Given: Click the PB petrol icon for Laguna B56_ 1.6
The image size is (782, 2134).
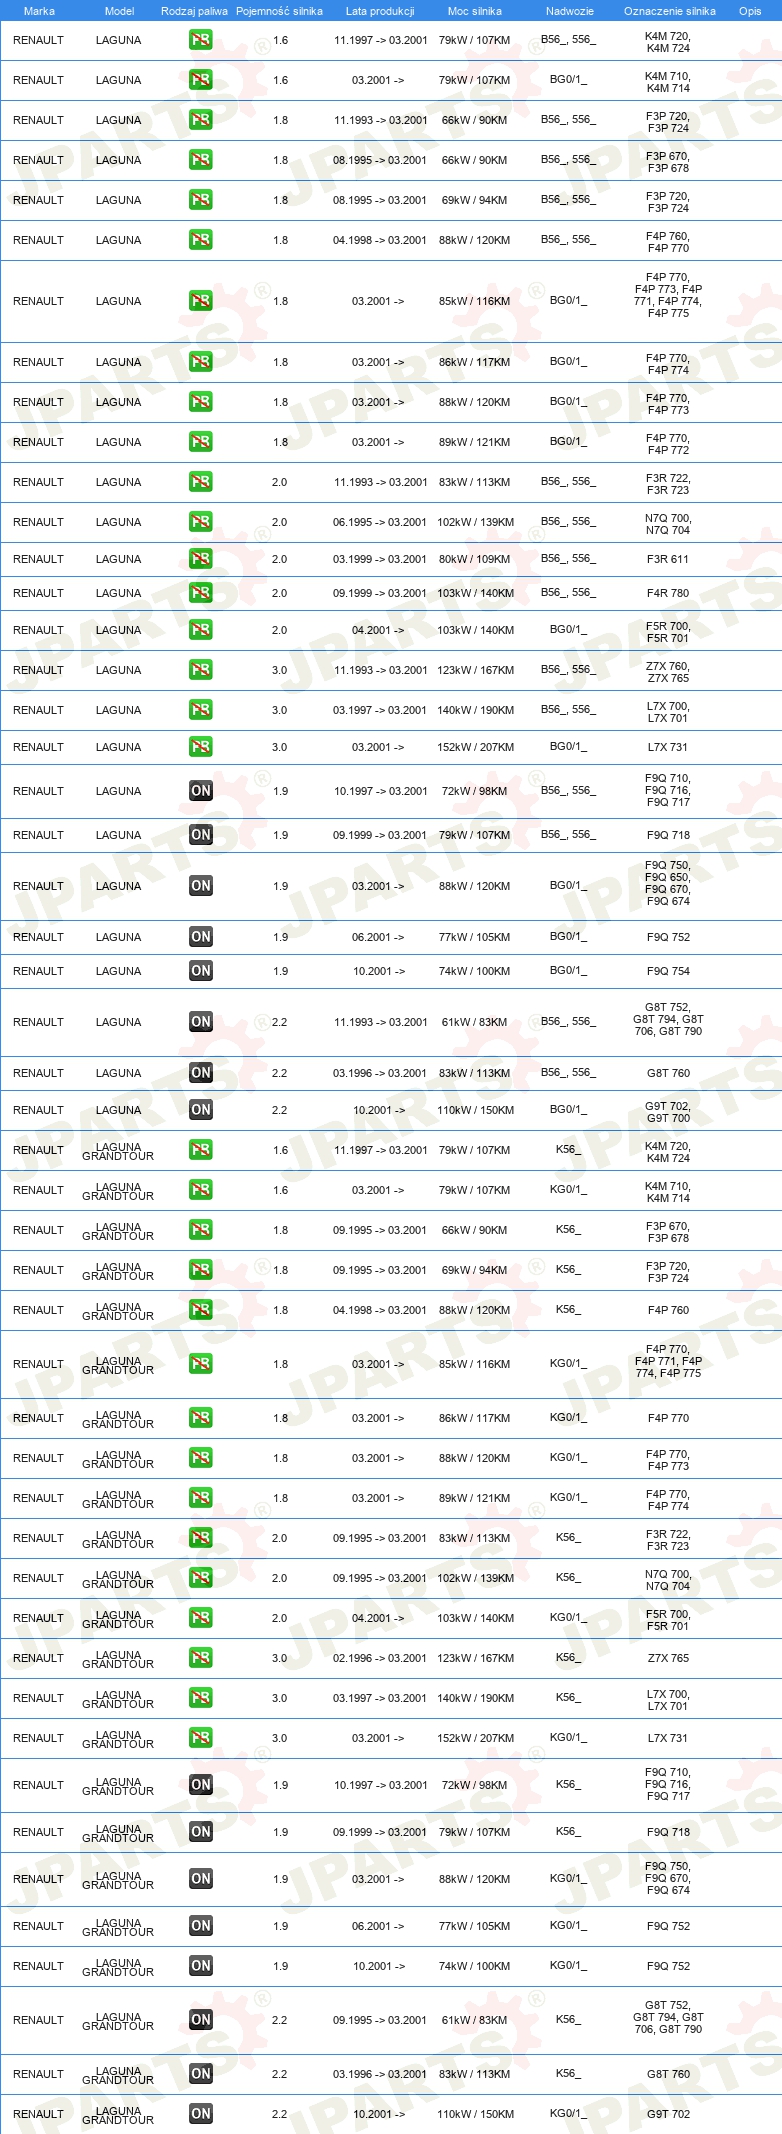Looking at the screenshot, I should point(200,40).
